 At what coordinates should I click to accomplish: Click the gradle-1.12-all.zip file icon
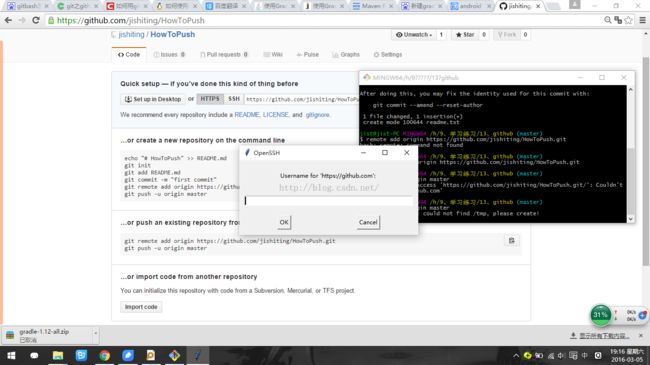pyautogui.click(x=10, y=335)
